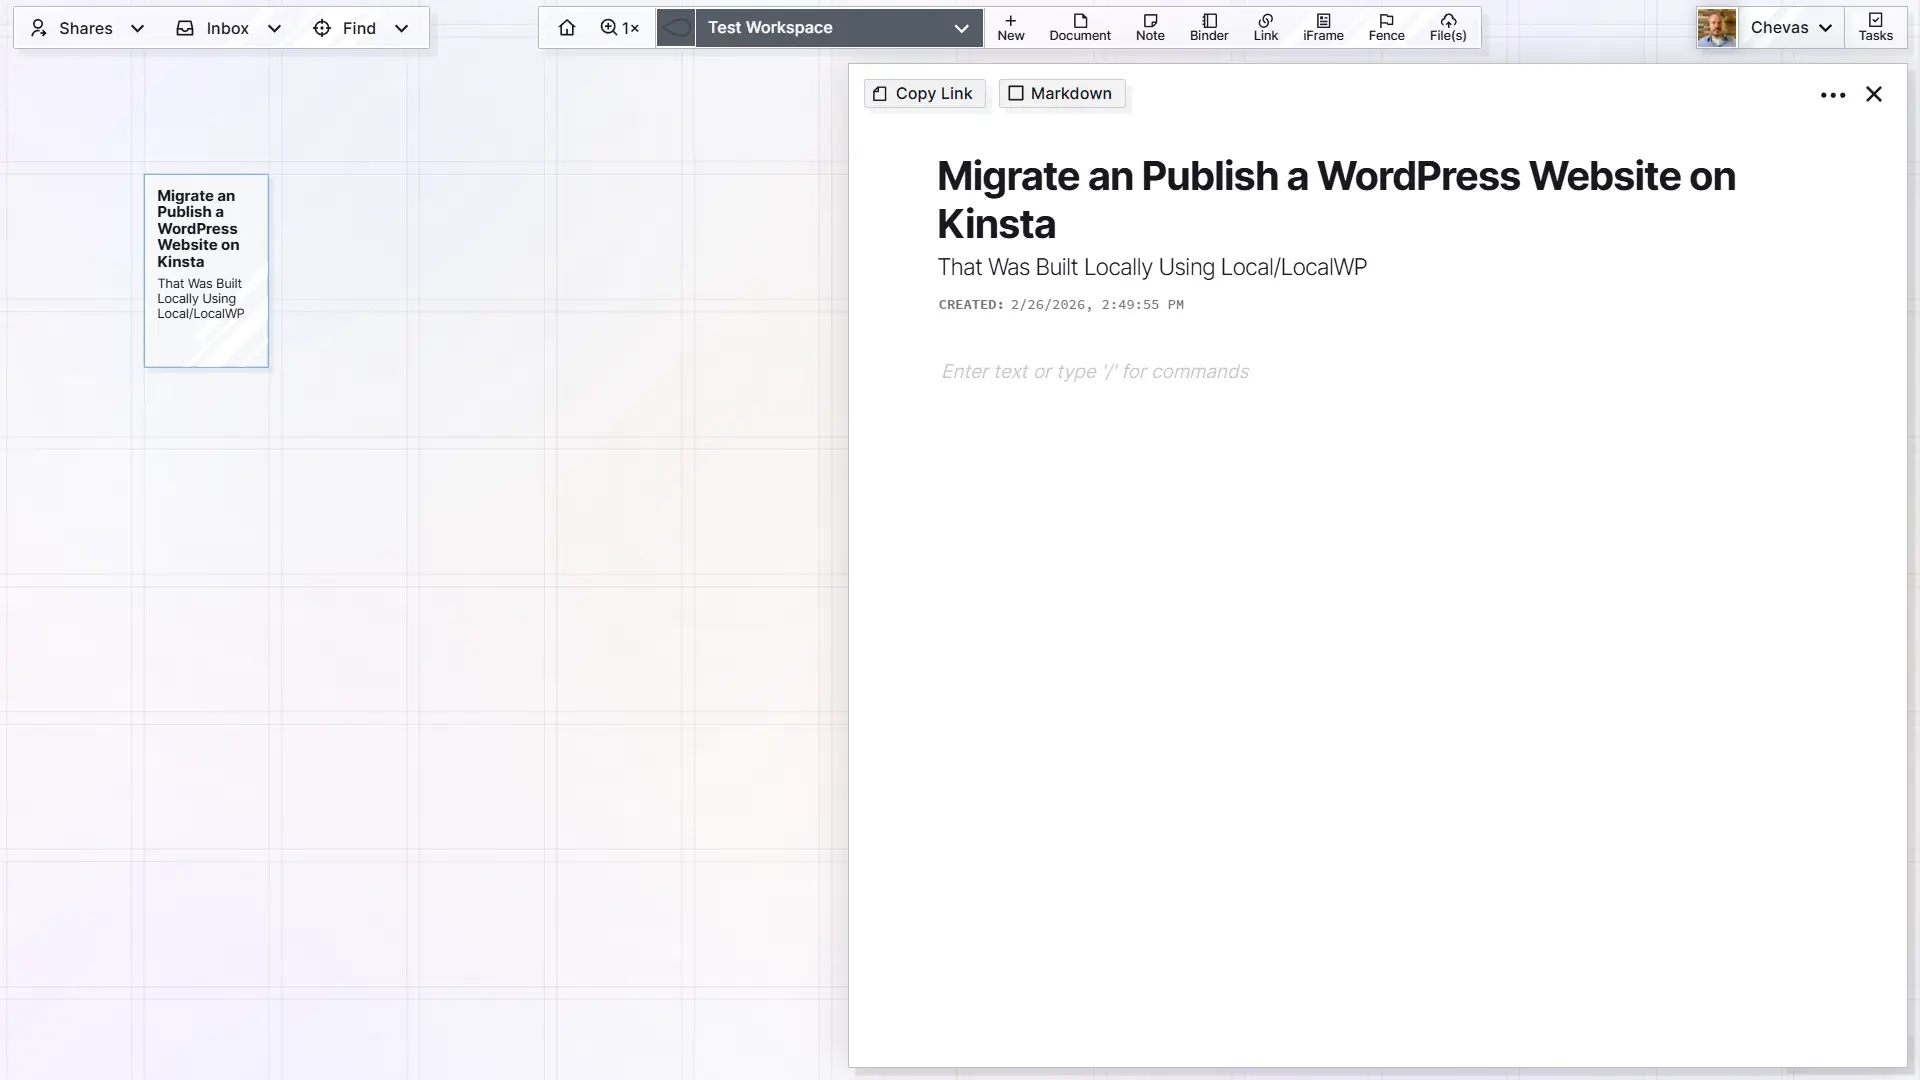Viewport: 1920px width, 1080px height.
Task: Expand the Chevas account menu
Action: tap(1790, 27)
